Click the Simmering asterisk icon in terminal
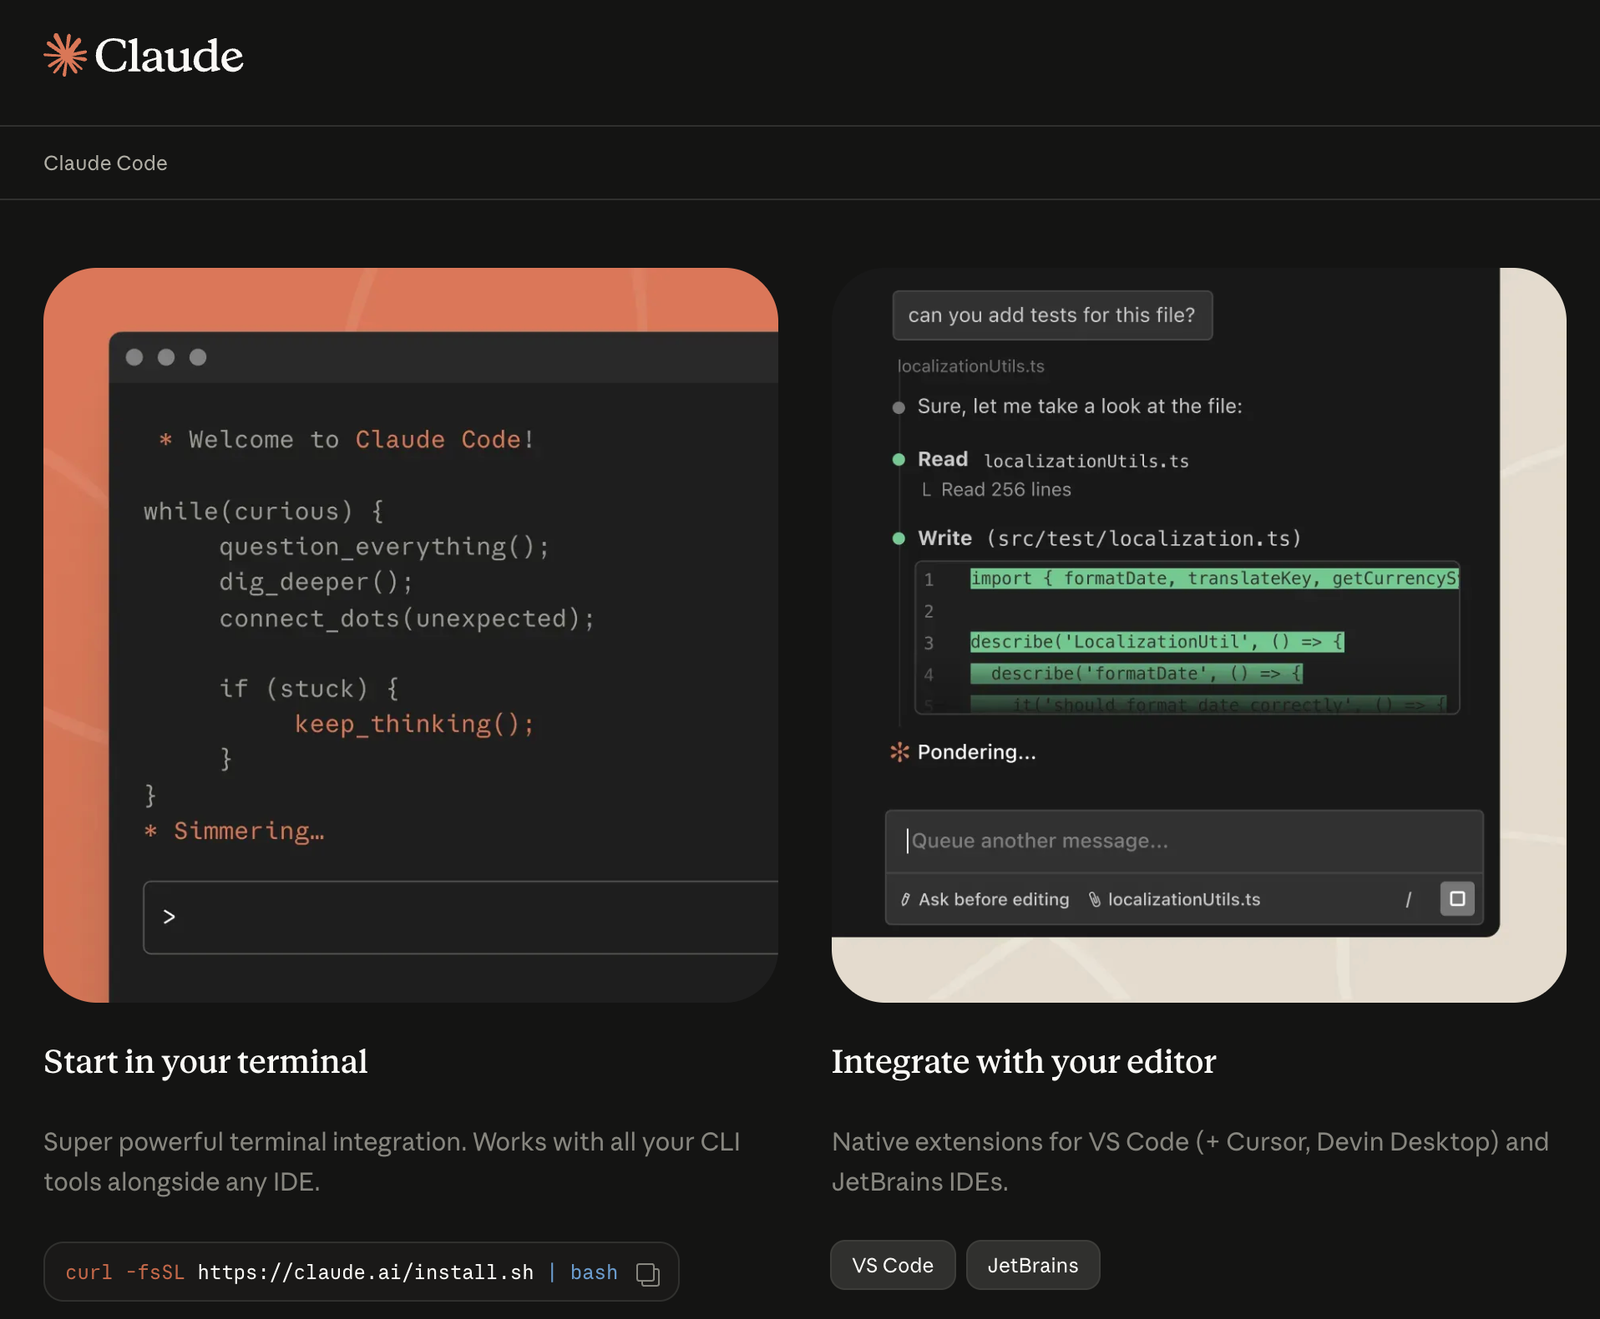 coord(151,831)
